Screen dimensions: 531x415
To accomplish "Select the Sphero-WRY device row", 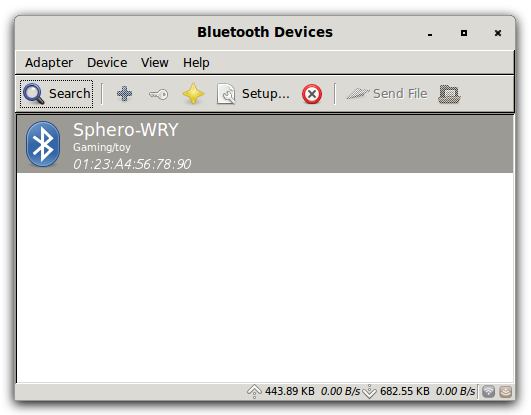I will click(x=265, y=144).
